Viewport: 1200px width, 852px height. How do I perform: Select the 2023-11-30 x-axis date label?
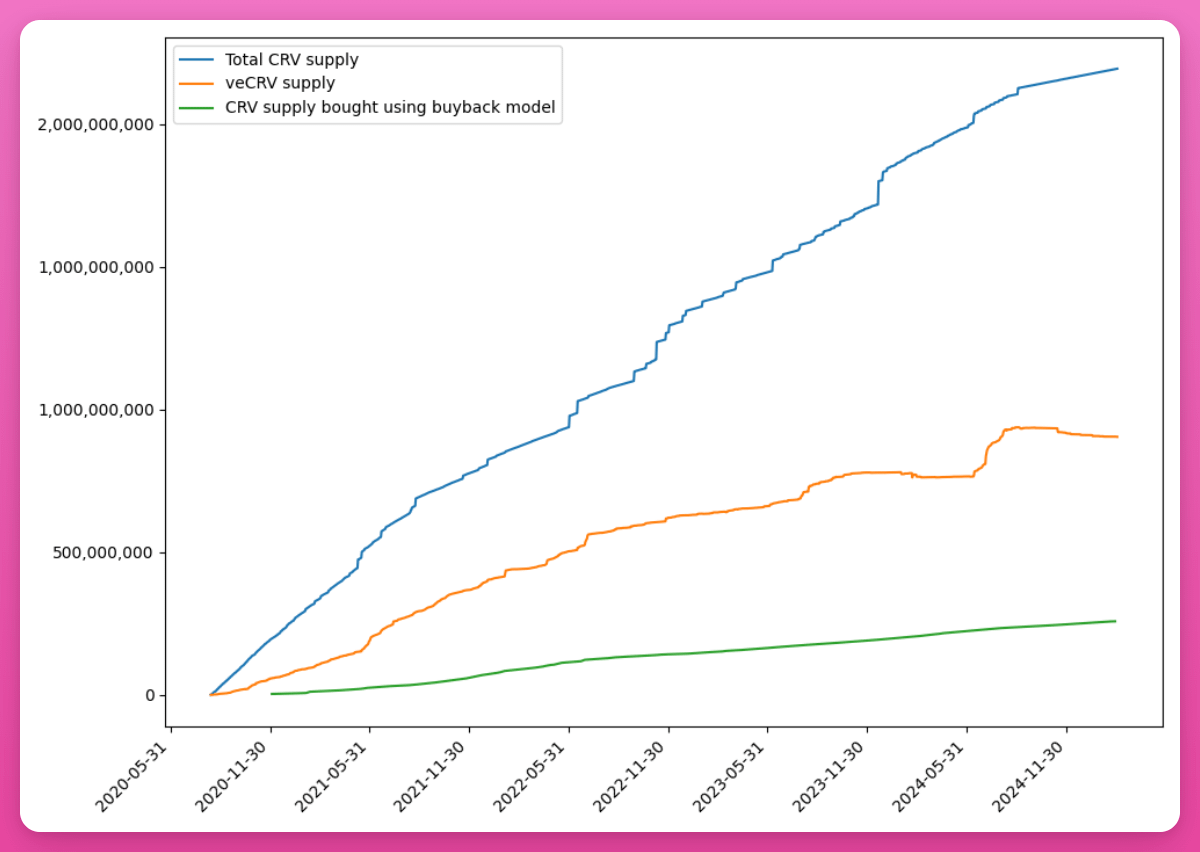pyautogui.click(x=832, y=775)
